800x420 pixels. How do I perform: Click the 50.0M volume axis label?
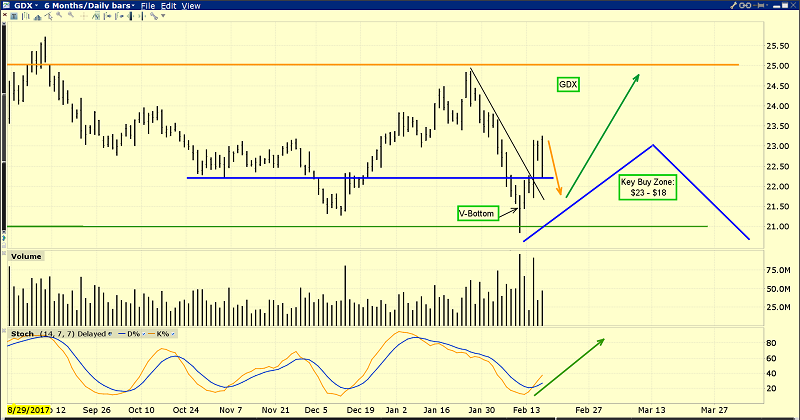coord(779,289)
